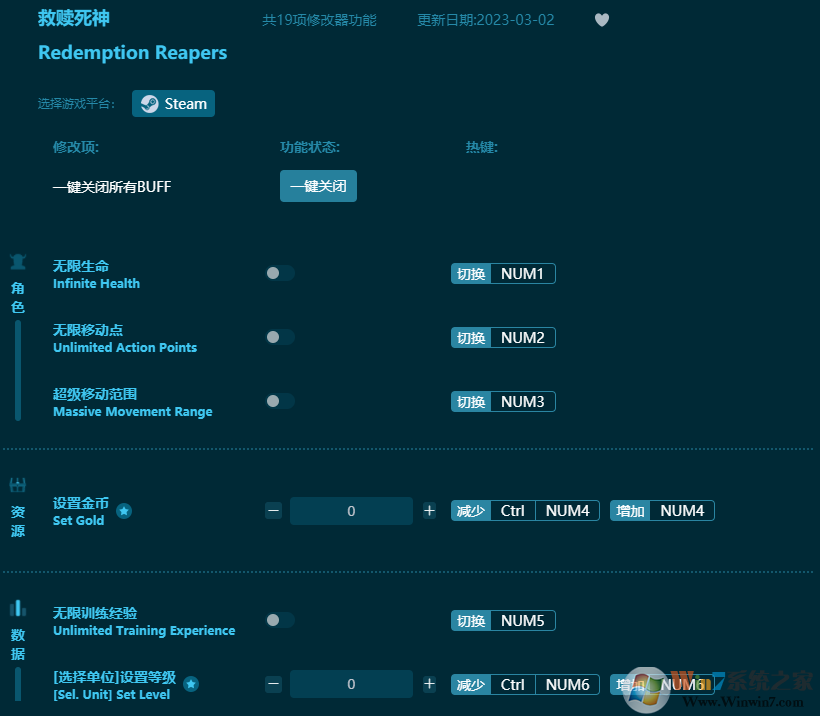Increase Set Level value with plus
Image resolution: width=820 pixels, height=716 pixels.
coord(429,684)
